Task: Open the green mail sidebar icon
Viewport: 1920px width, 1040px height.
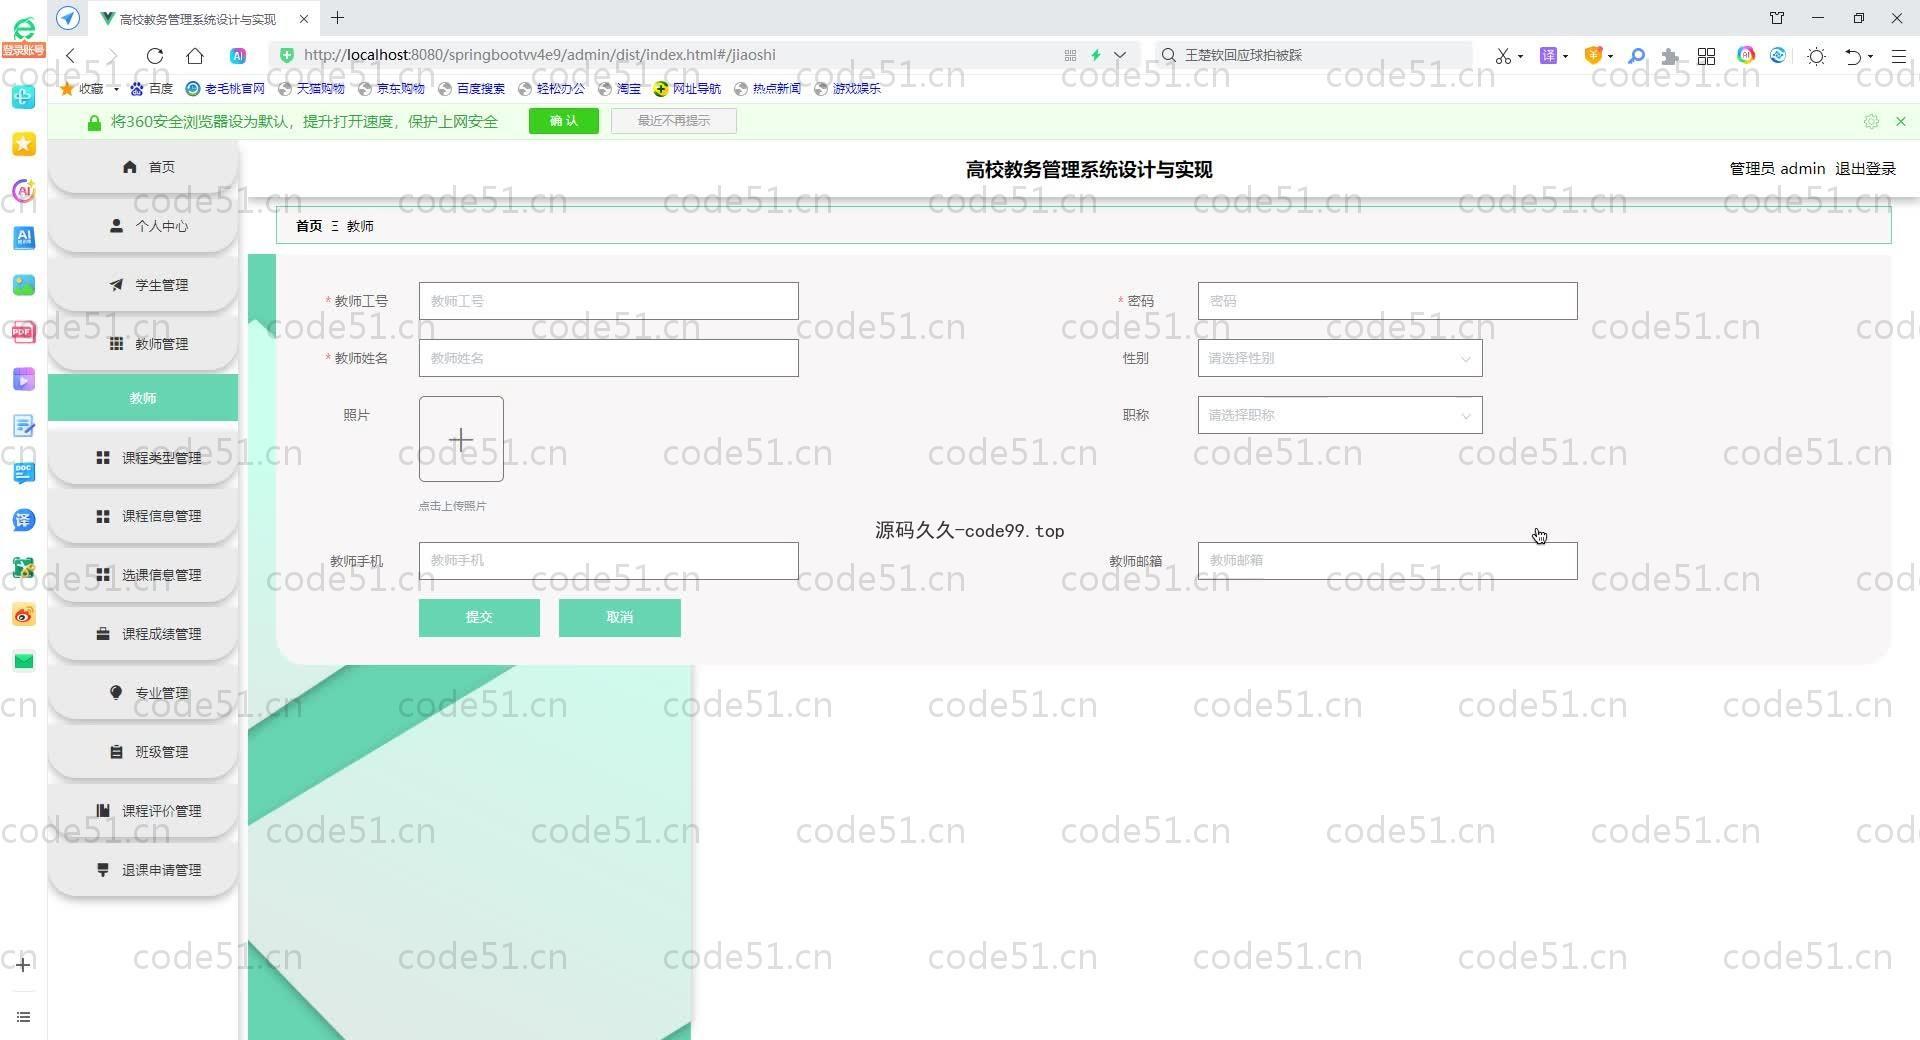Action: (24, 661)
